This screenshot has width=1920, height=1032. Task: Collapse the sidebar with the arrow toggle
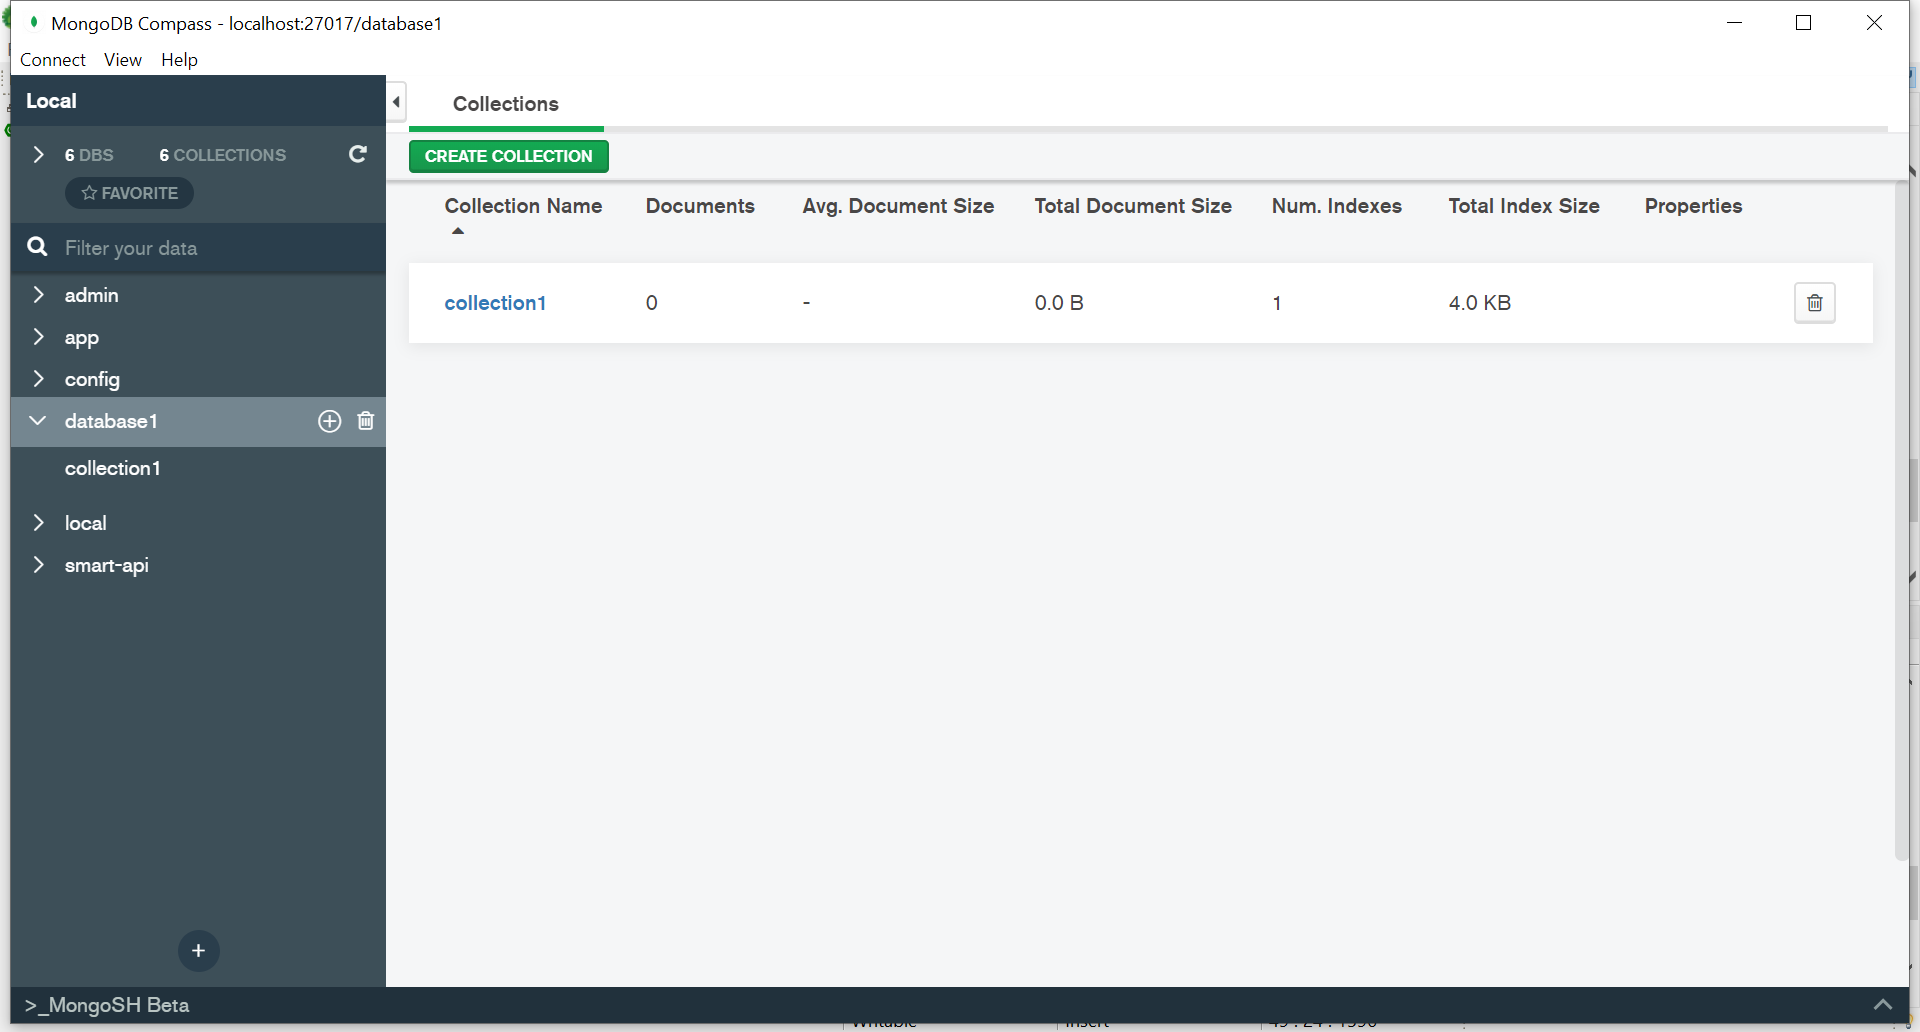[396, 102]
